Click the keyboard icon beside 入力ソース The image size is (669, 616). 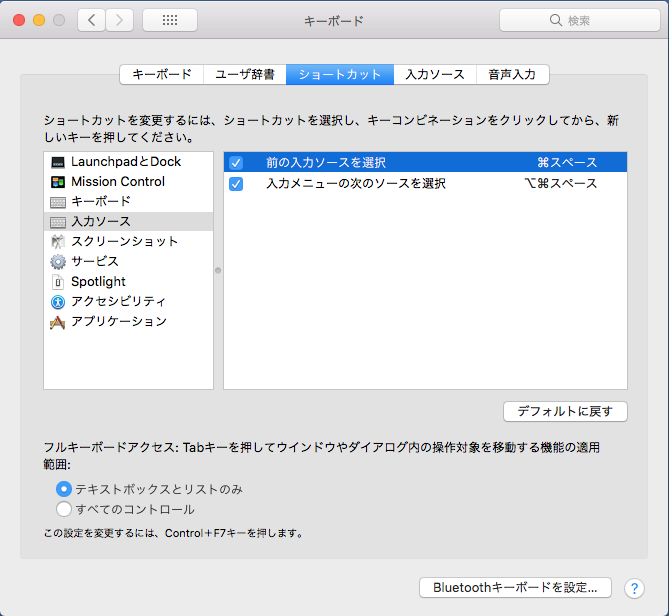(58, 222)
